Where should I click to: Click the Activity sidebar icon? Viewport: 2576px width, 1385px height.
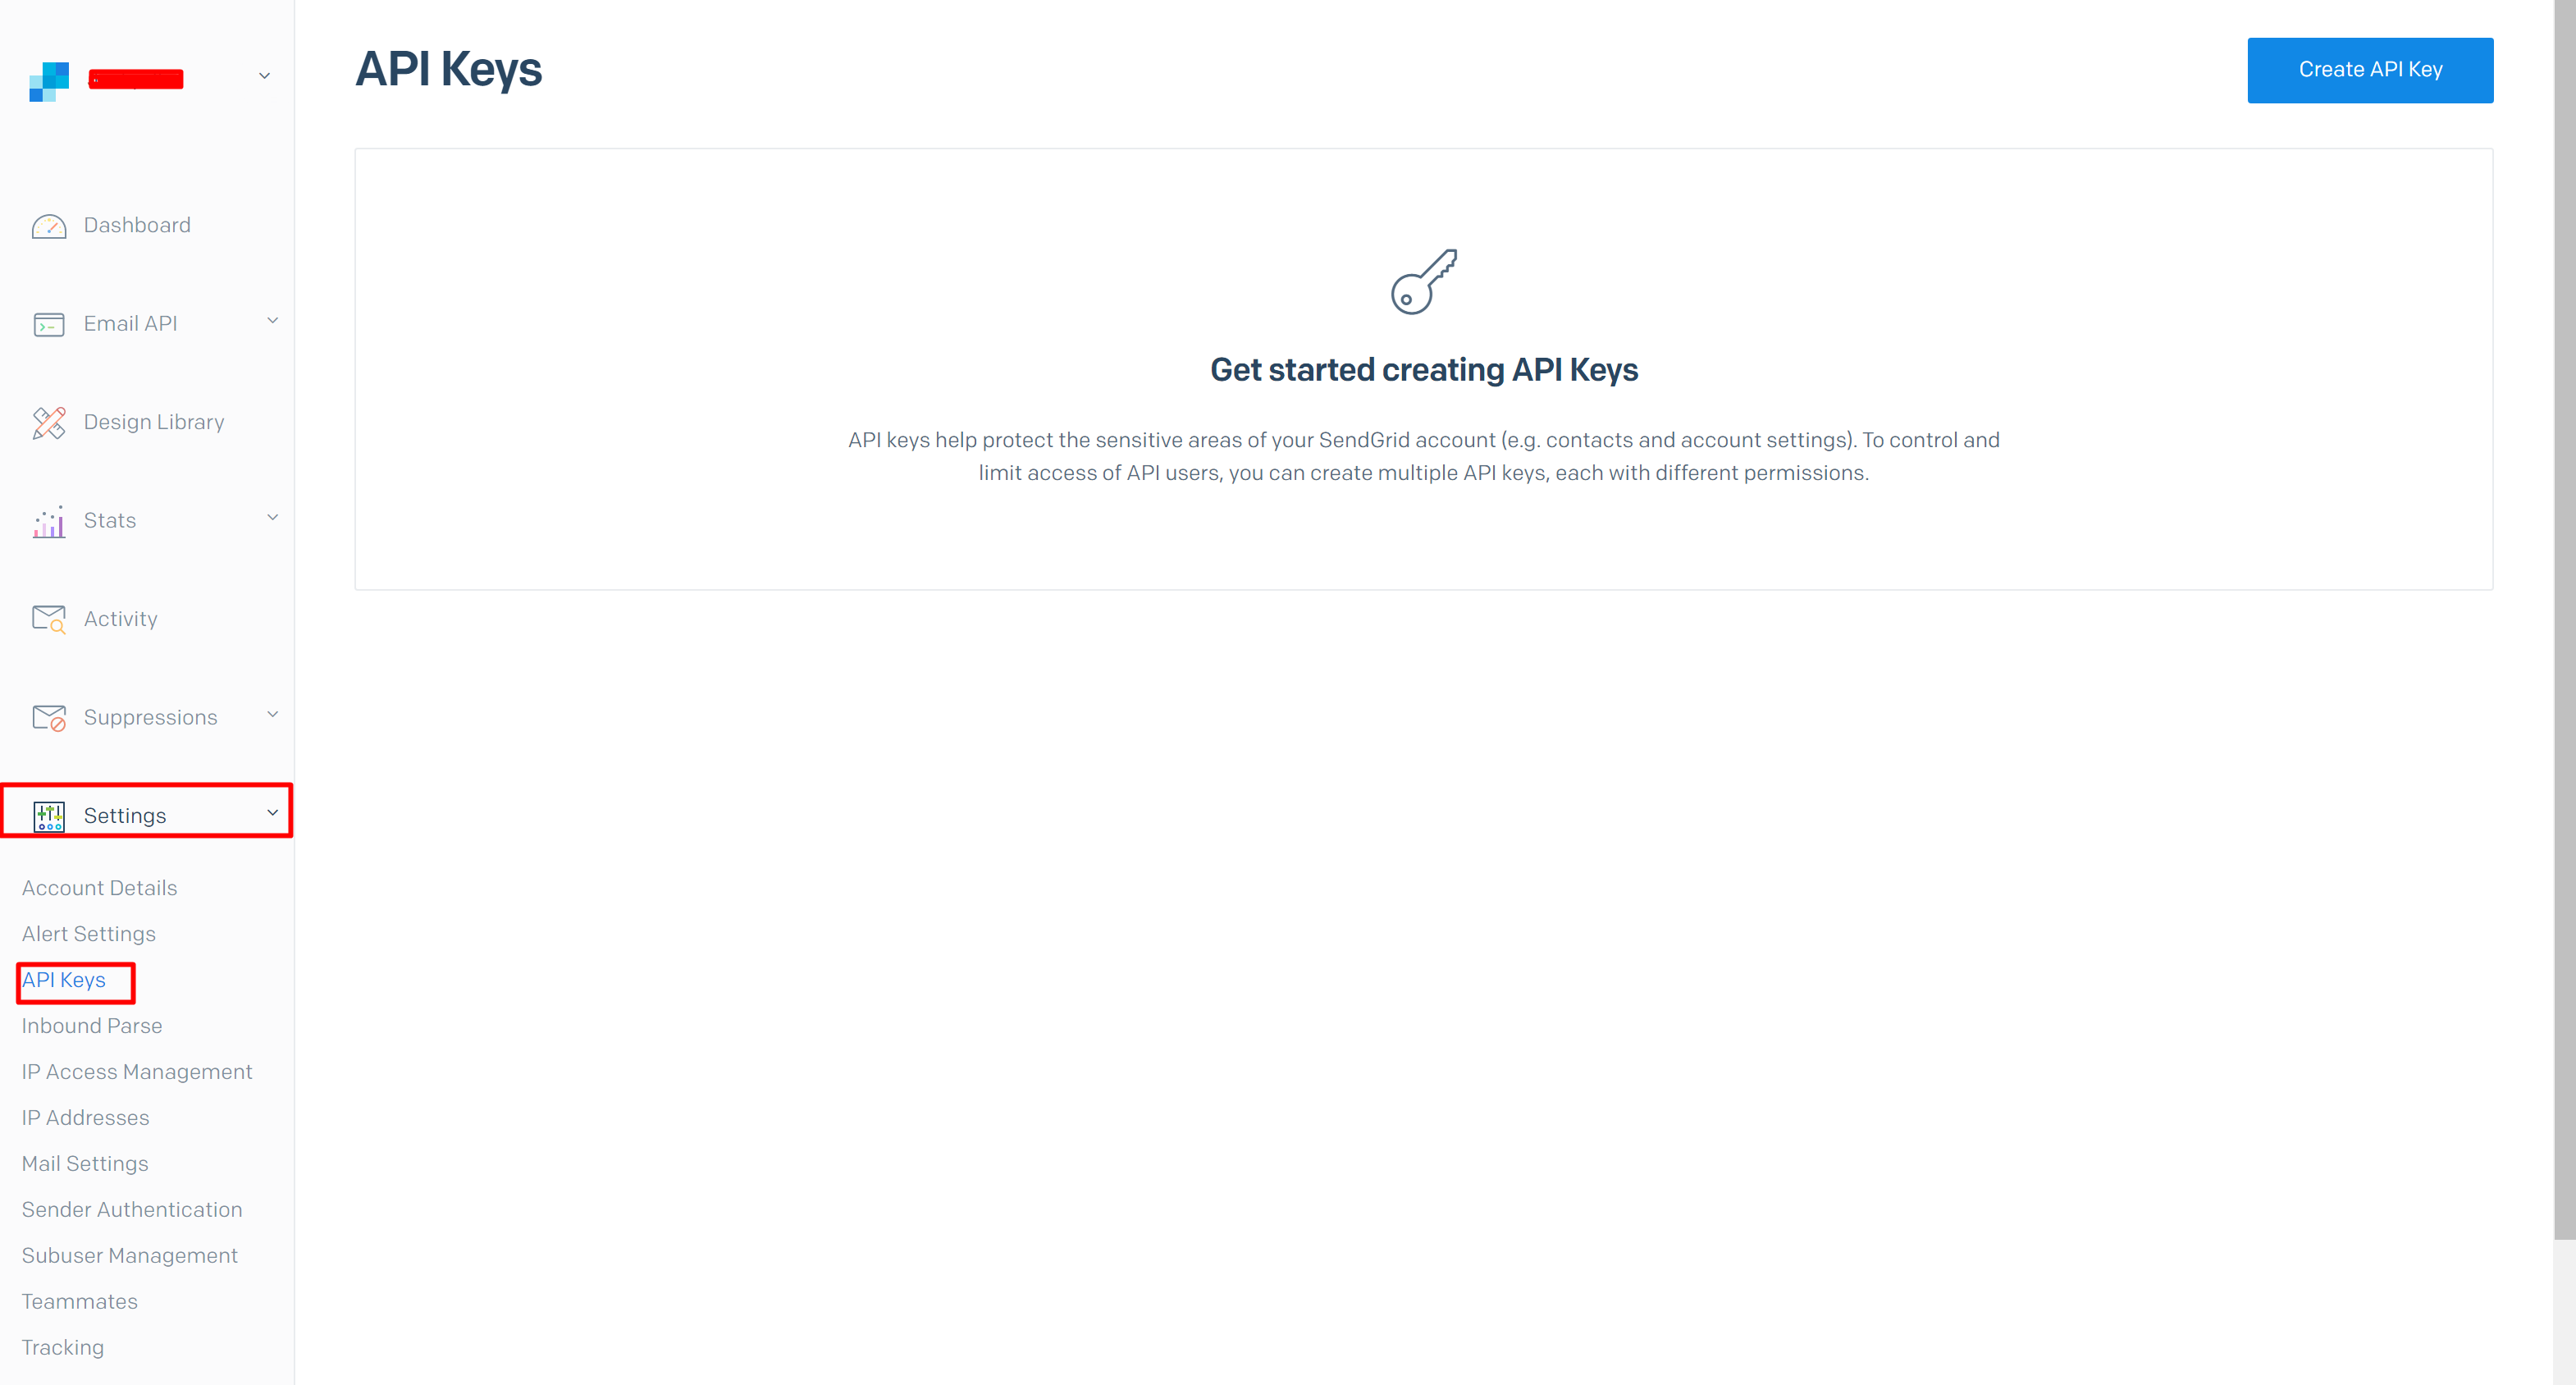coord(49,618)
